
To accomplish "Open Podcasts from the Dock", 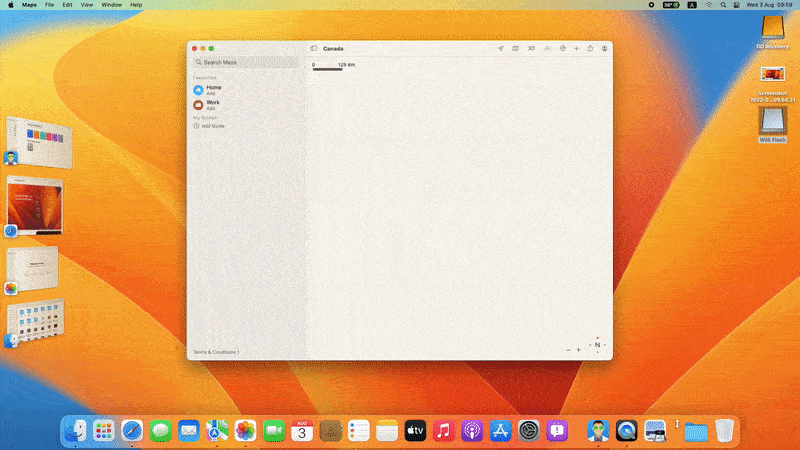I will pos(472,431).
